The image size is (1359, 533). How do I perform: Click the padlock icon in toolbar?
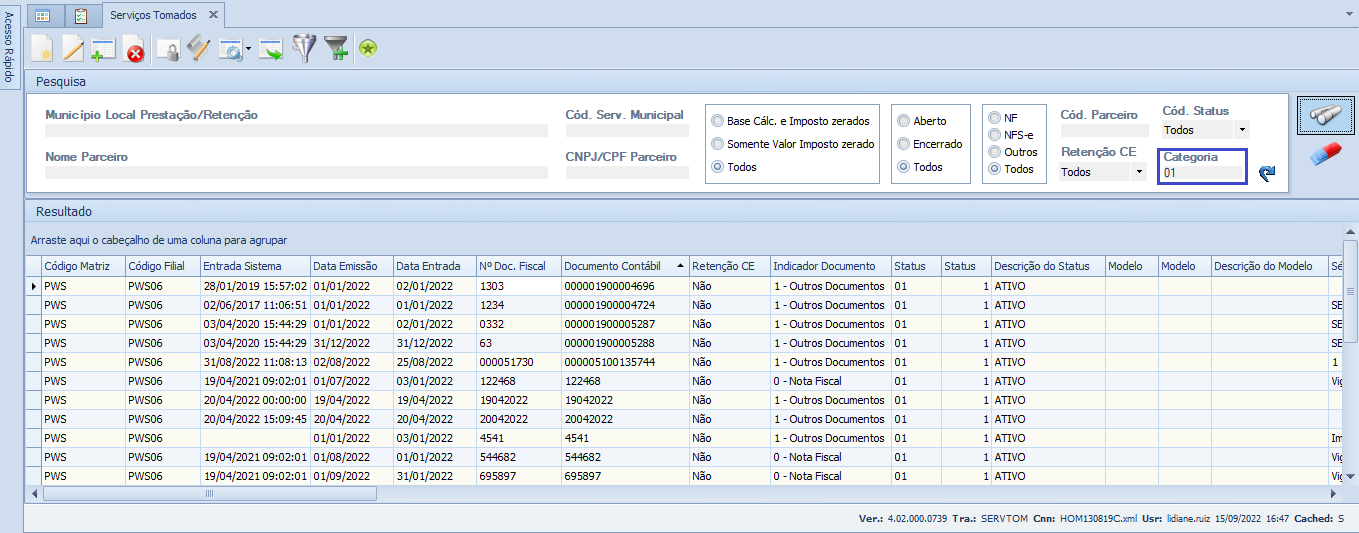[x=169, y=48]
